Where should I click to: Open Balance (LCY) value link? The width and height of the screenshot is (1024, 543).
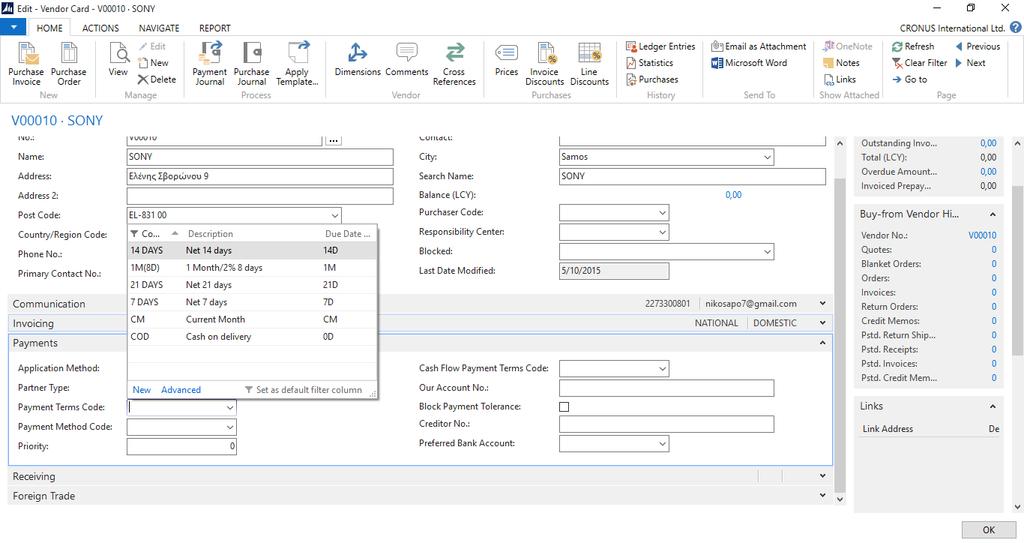733,195
